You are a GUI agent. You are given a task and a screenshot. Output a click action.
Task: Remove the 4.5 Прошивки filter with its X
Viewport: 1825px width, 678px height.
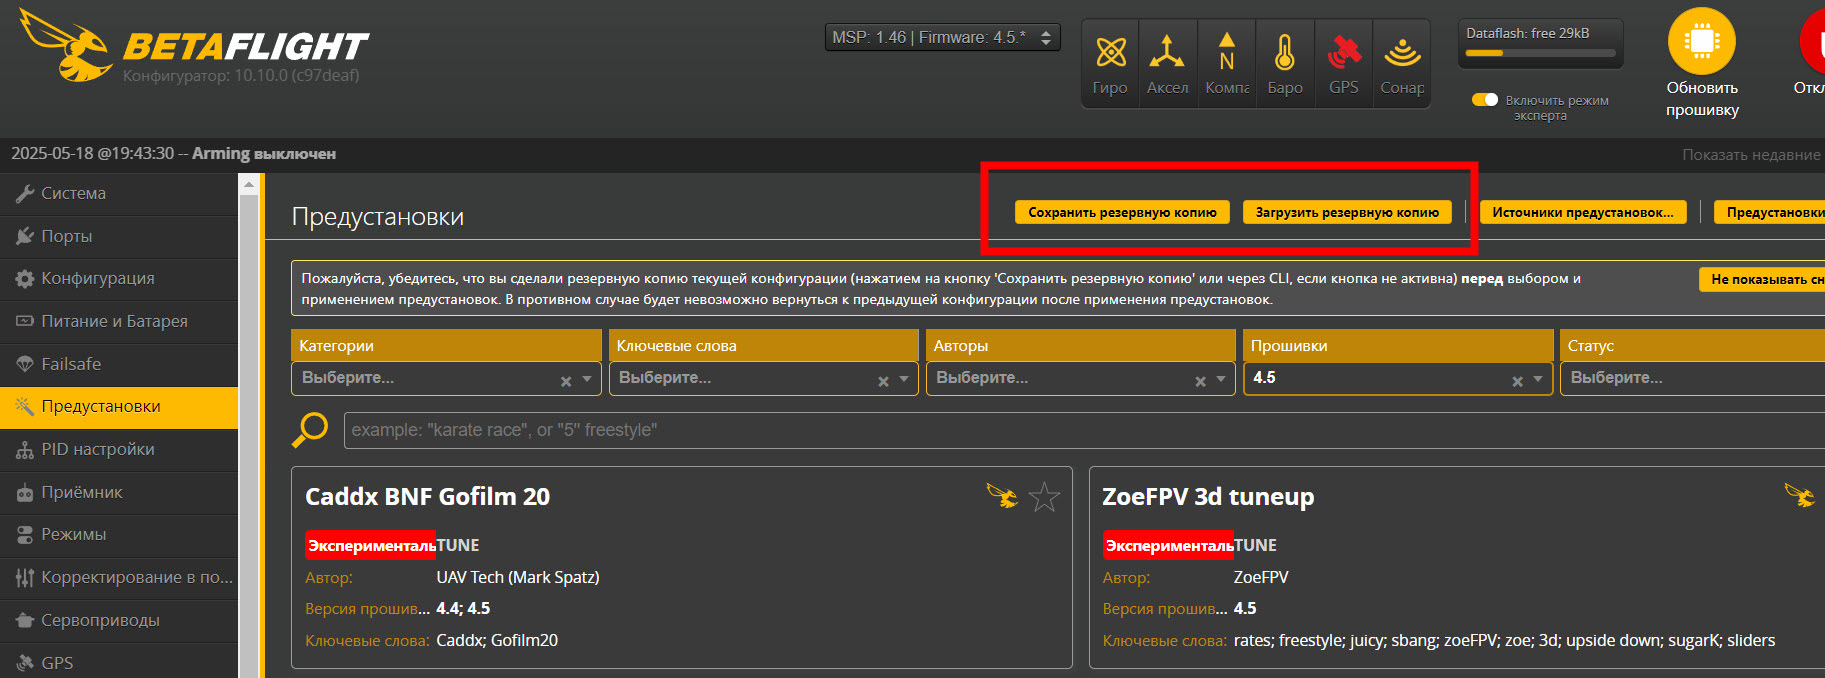(x=1517, y=381)
